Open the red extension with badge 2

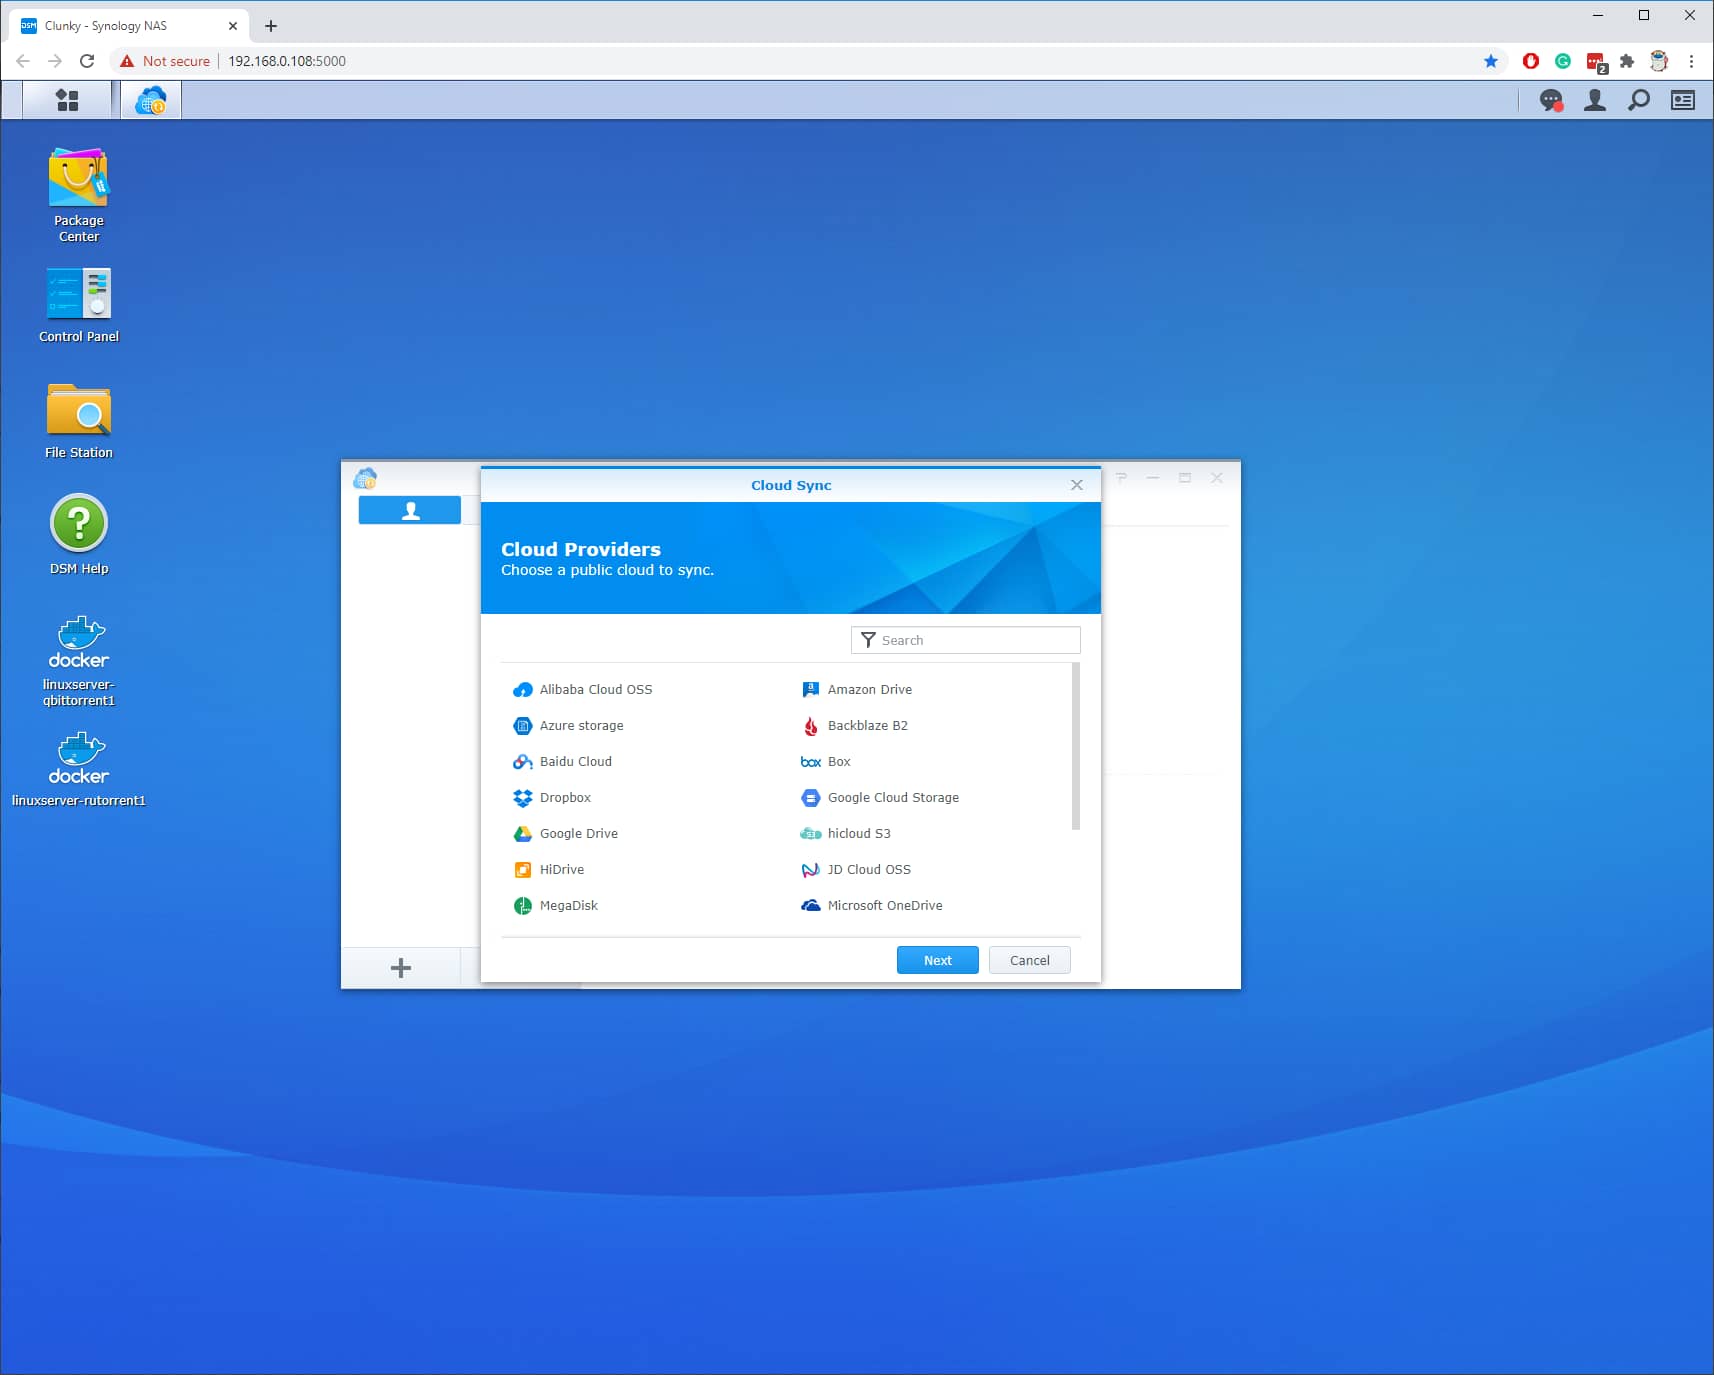tap(1596, 62)
